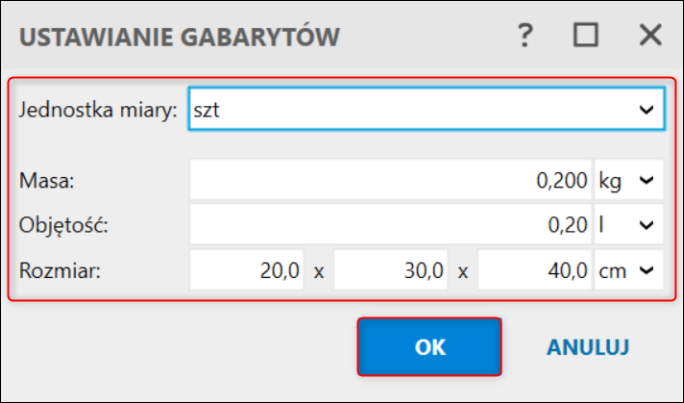
Task: Click the Masa label
Action: click(x=47, y=181)
